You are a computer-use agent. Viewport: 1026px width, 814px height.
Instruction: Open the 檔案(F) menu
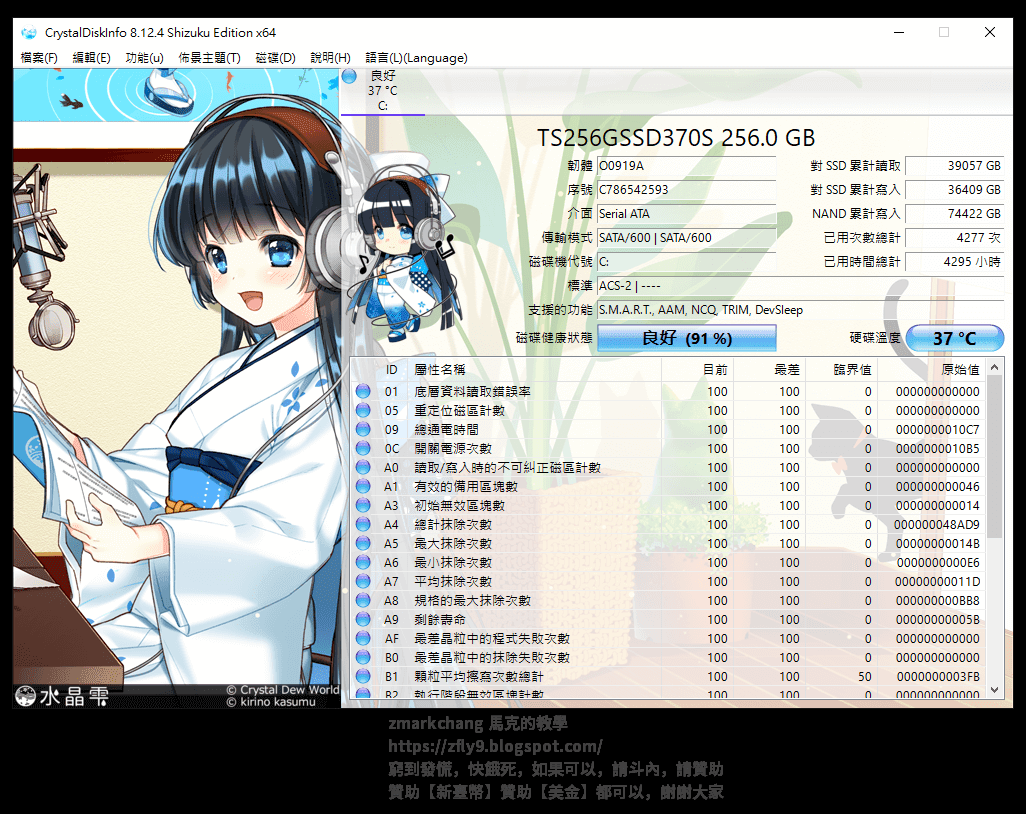(39, 58)
